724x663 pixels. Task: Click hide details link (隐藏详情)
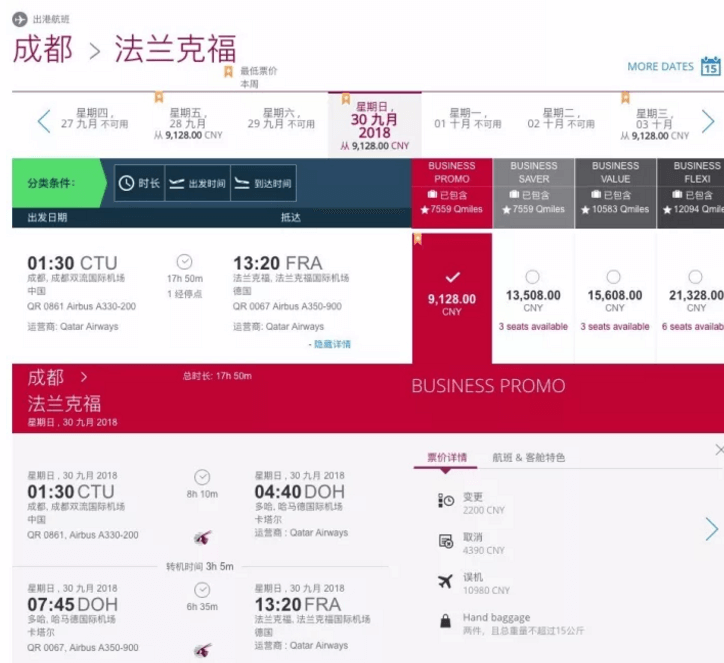[332, 344]
